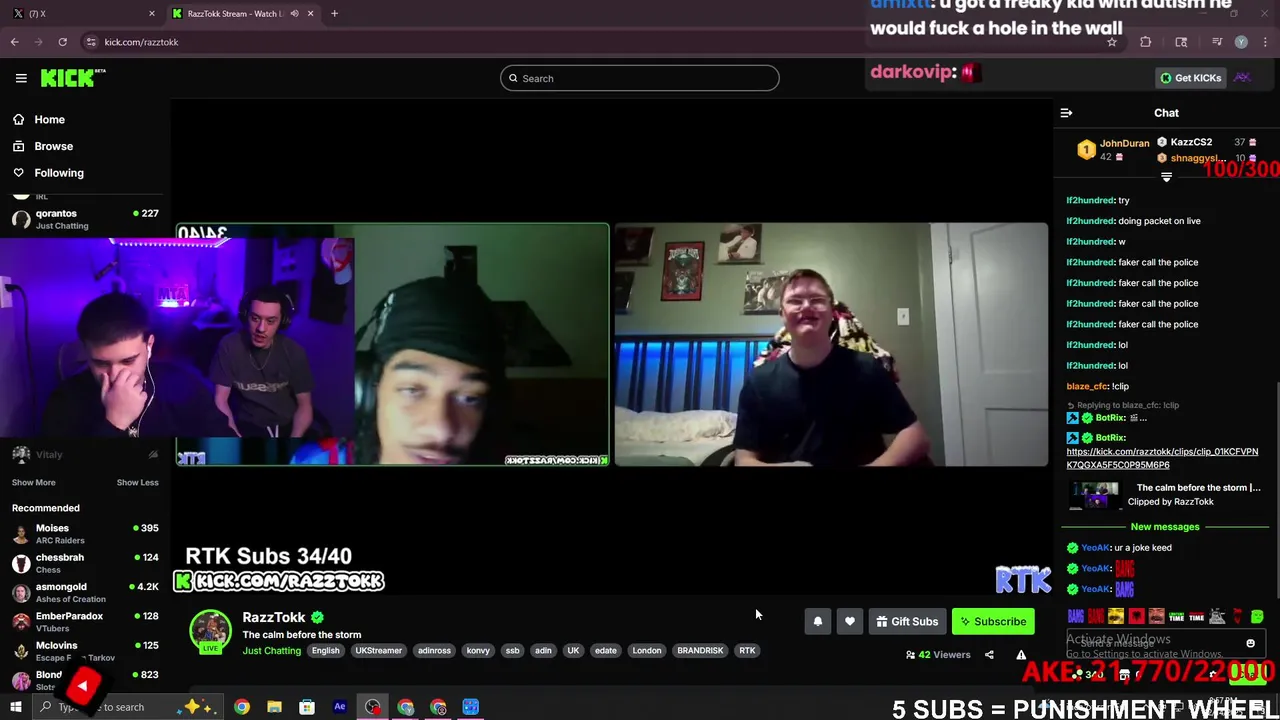Click the RazzTokk channel name
This screenshot has height=720, width=1280.
click(x=273, y=617)
